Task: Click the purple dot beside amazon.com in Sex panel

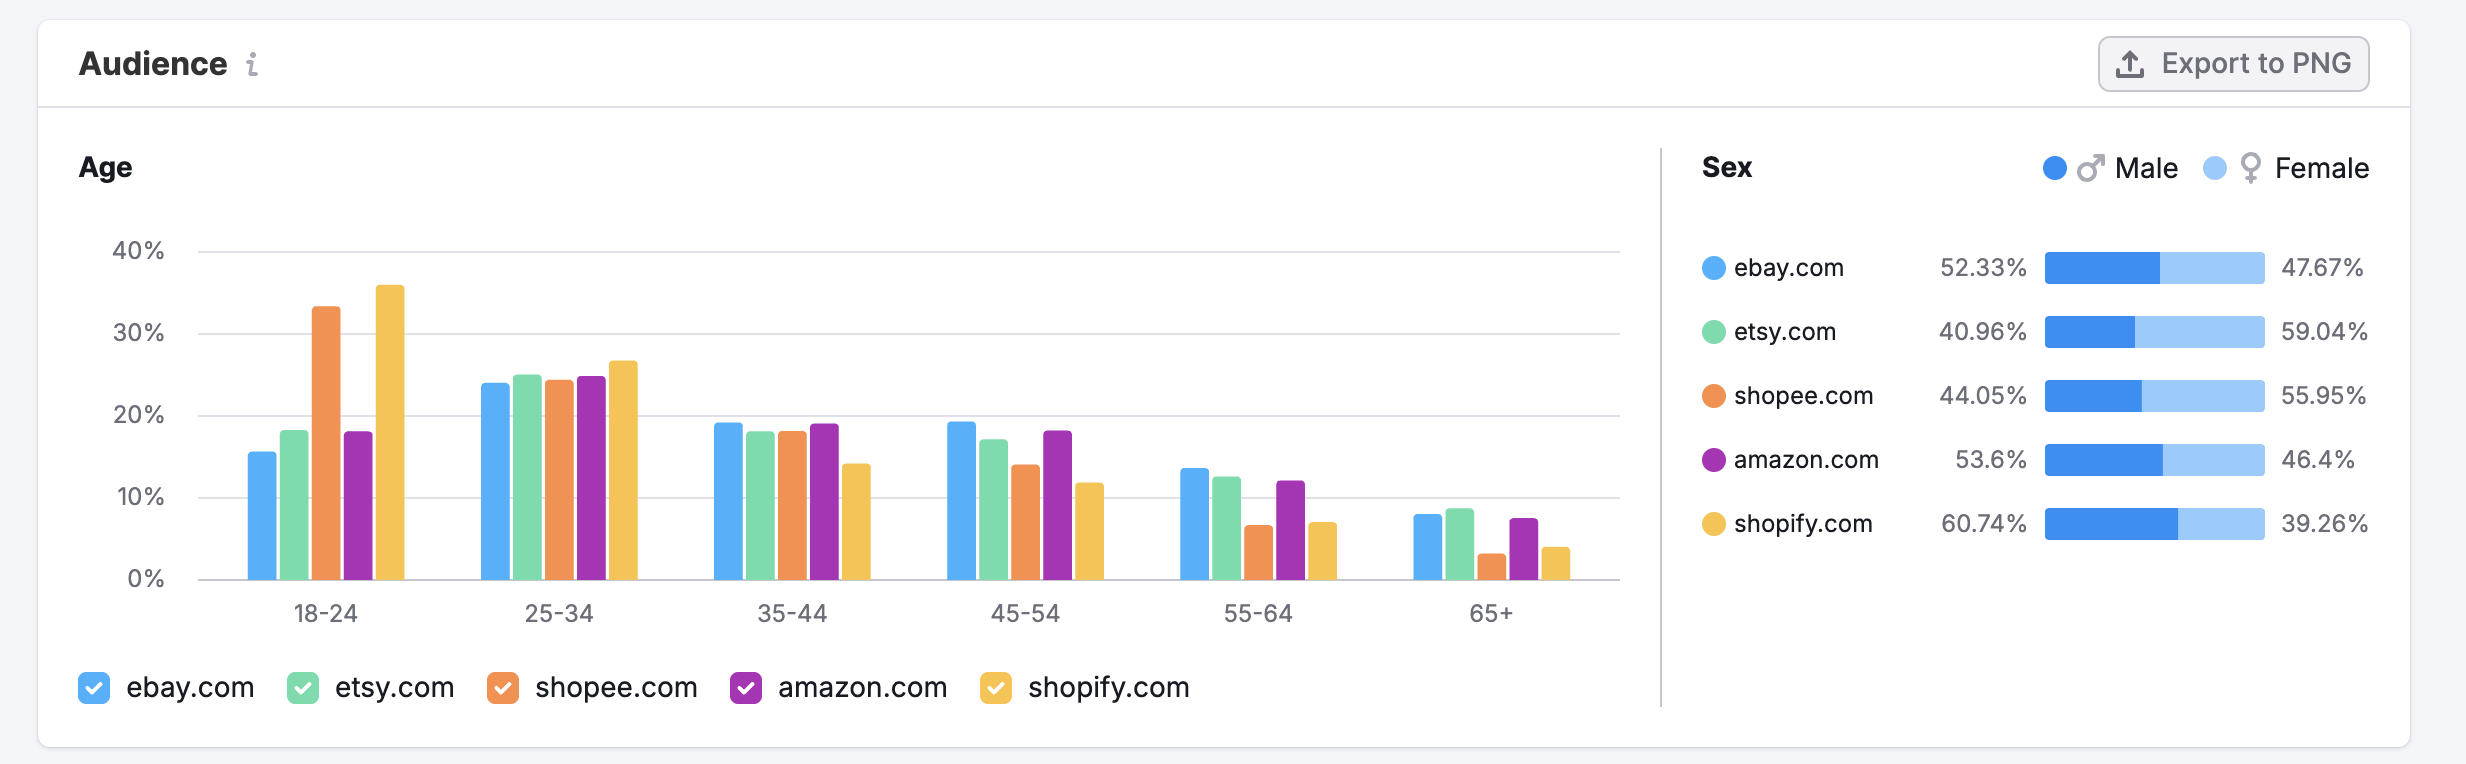Action: [1713, 459]
